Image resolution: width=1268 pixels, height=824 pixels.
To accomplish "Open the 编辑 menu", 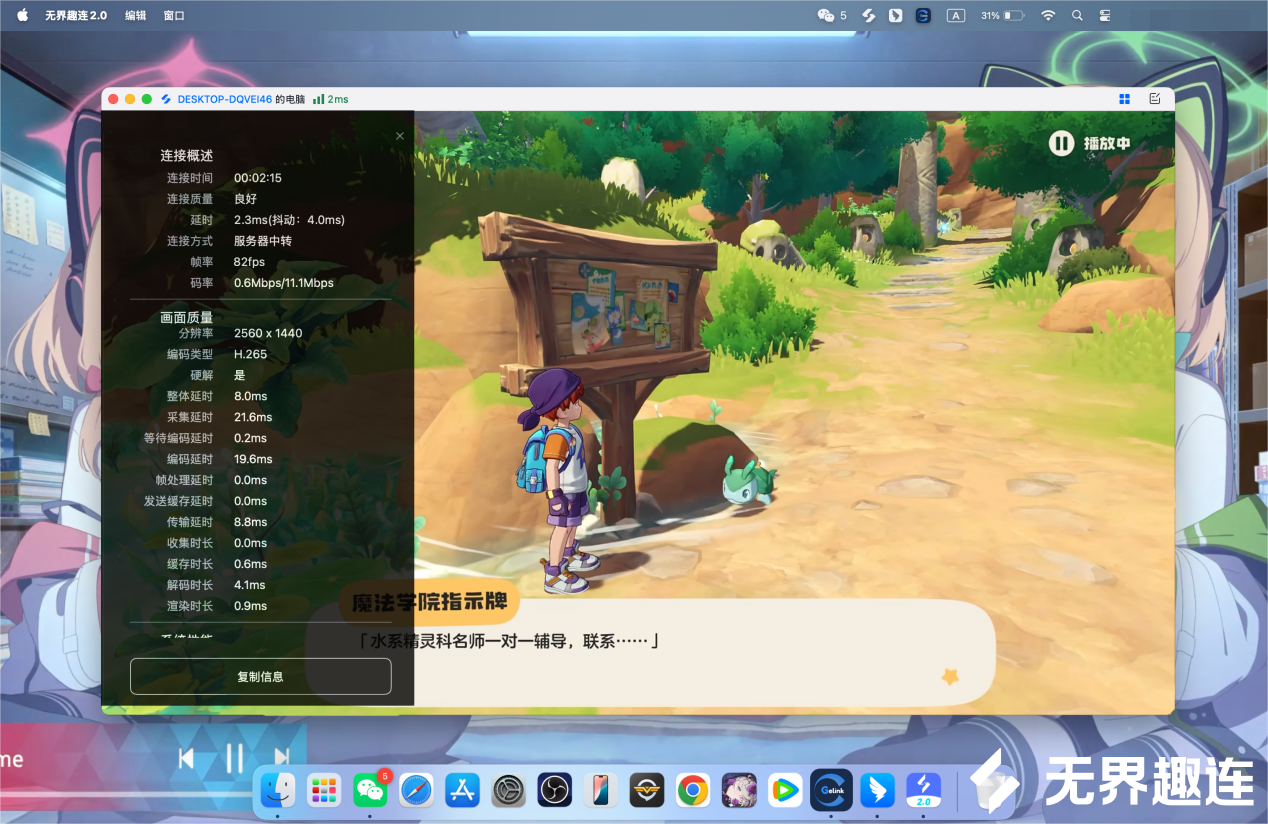I will click(x=135, y=16).
